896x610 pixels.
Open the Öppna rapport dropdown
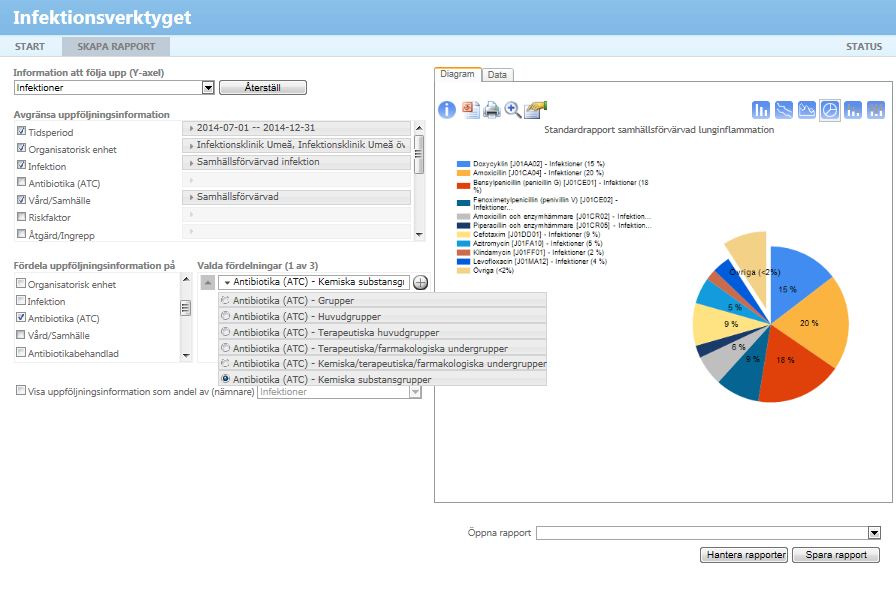pyautogui.click(x=874, y=533)
